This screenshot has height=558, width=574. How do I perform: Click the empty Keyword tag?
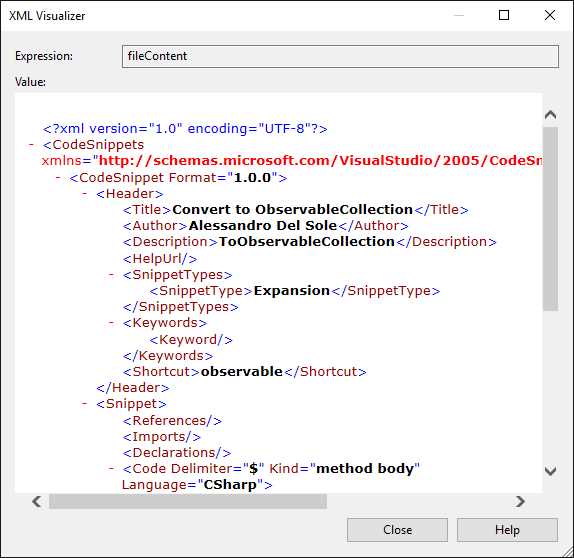tap(191, 339)
